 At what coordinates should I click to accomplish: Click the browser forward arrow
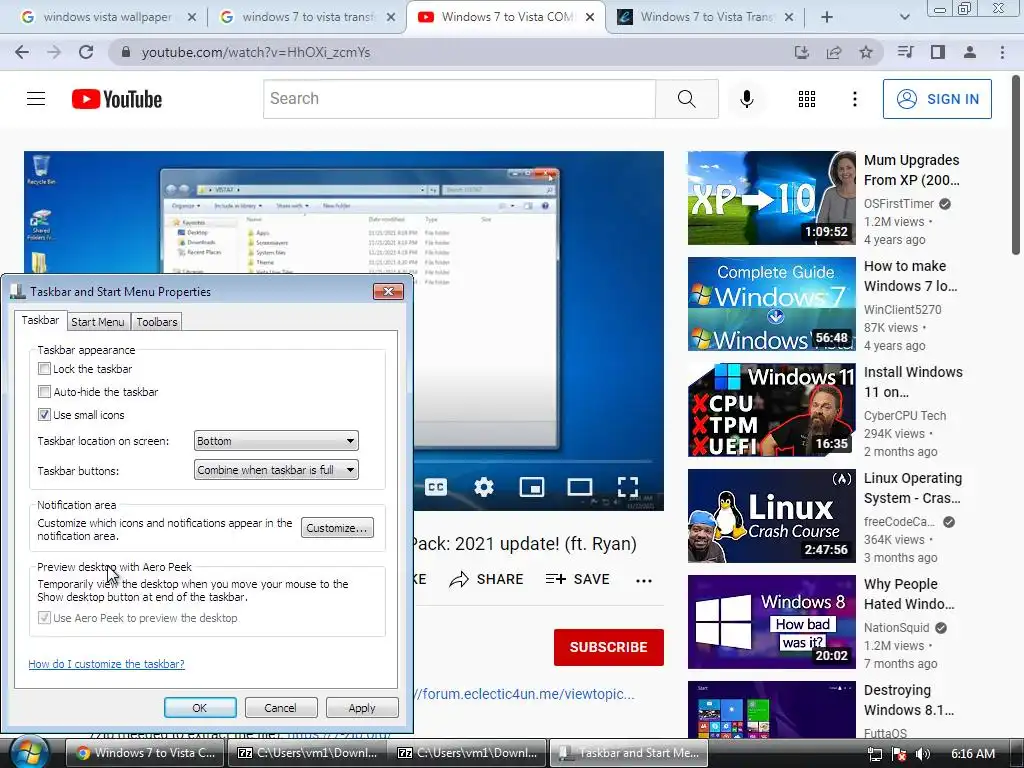coord(54,52)
